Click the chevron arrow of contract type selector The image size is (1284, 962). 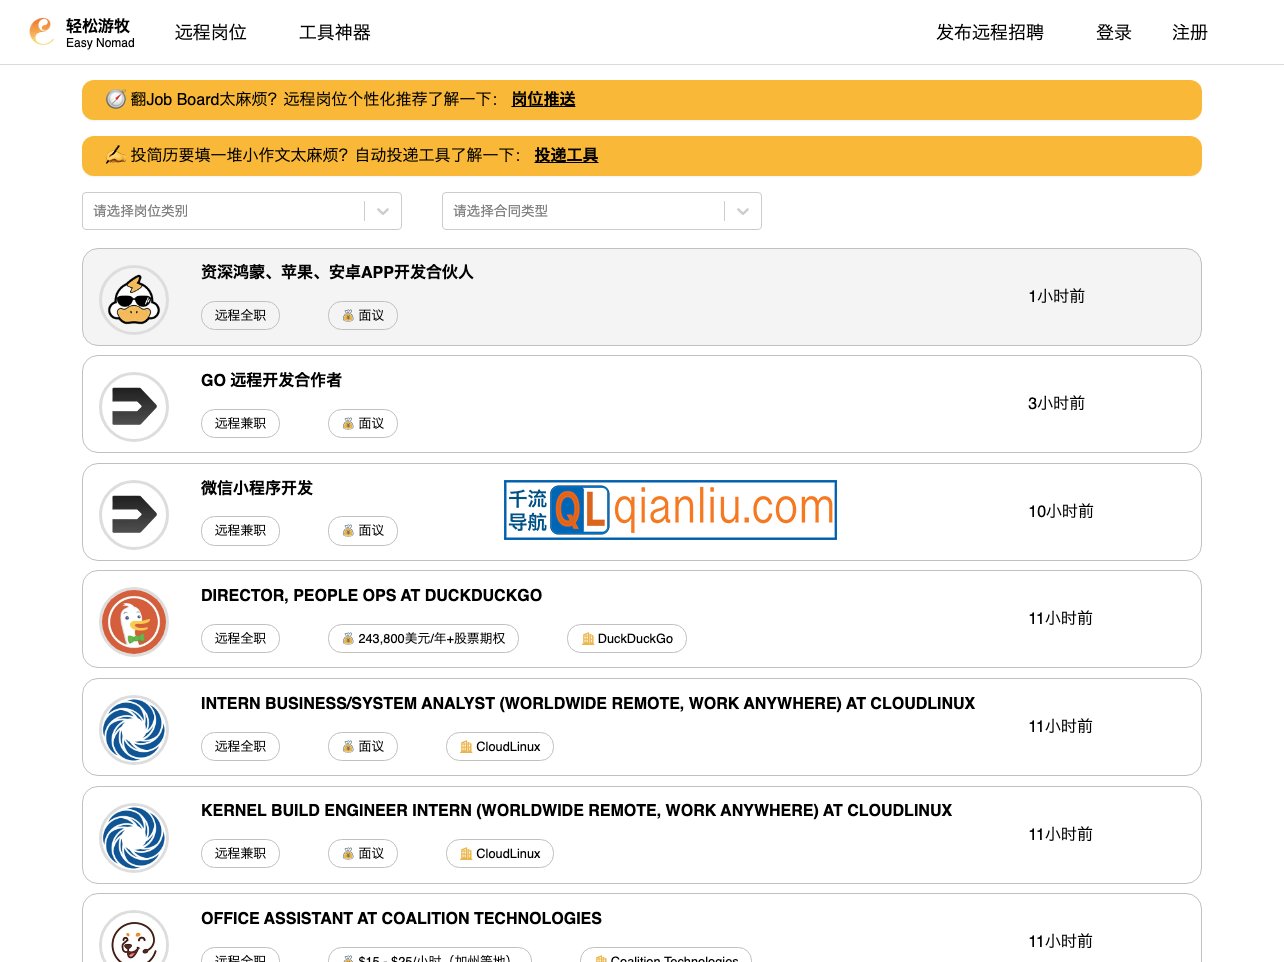(742, 211)
